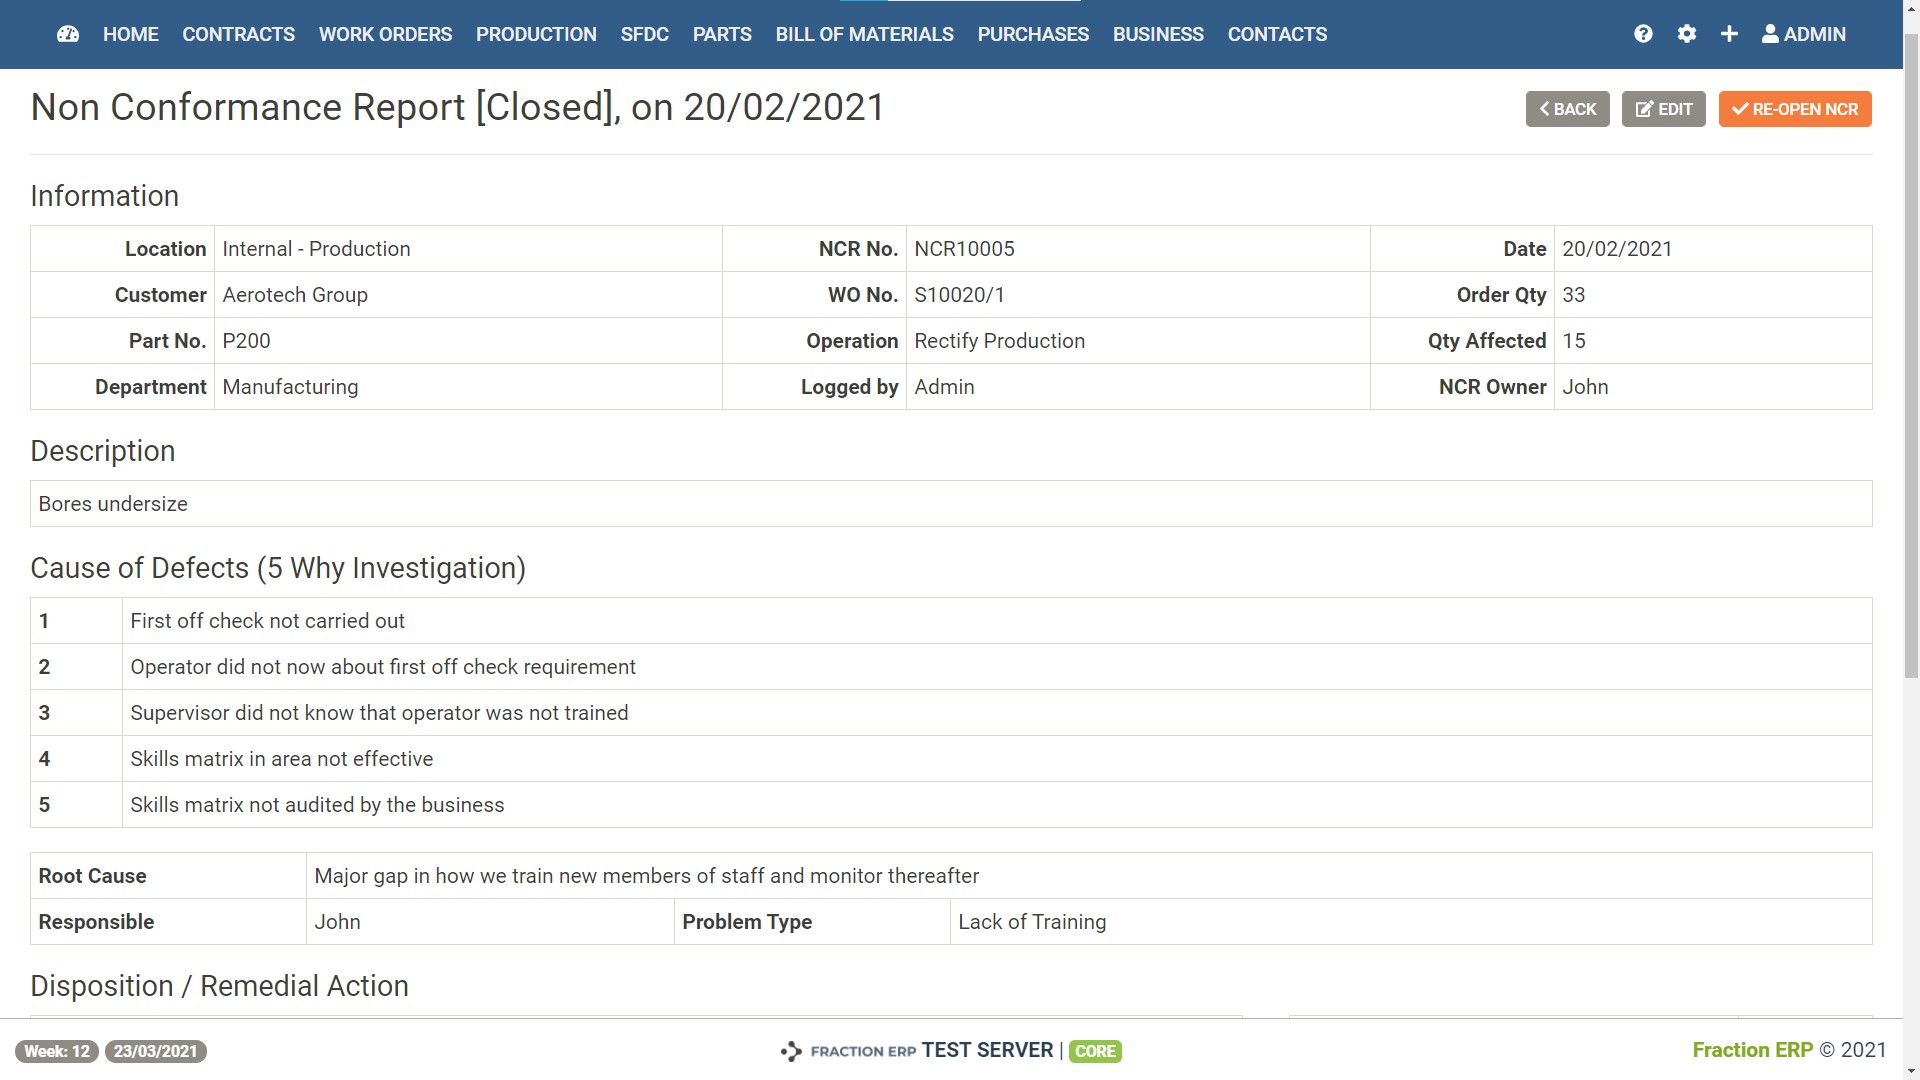Open the PRODUCTION menu
The image size is (1920, 1080).
click(536, 34)
